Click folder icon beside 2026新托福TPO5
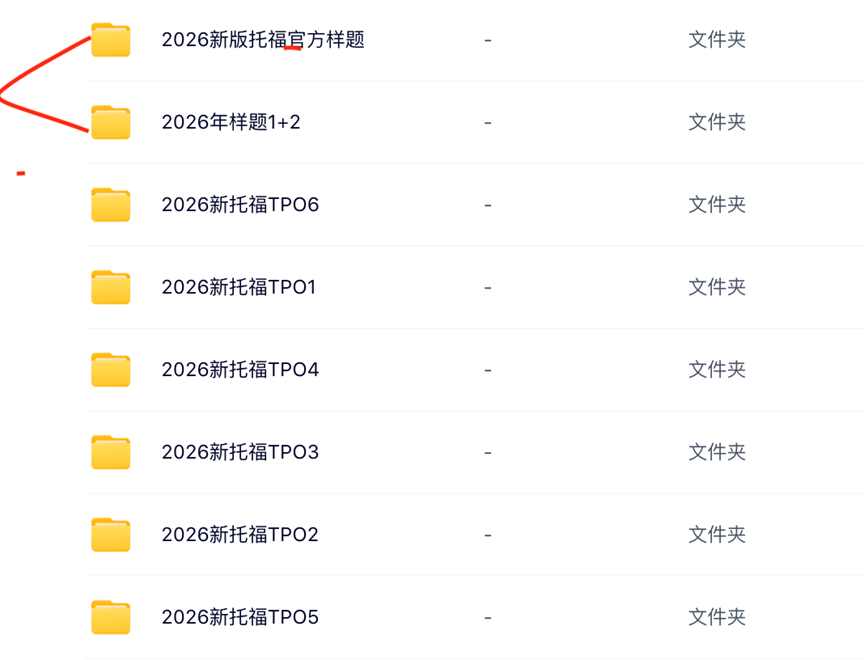Image resolution: width=864 pixels, height=660 pixels. [111, 617]
